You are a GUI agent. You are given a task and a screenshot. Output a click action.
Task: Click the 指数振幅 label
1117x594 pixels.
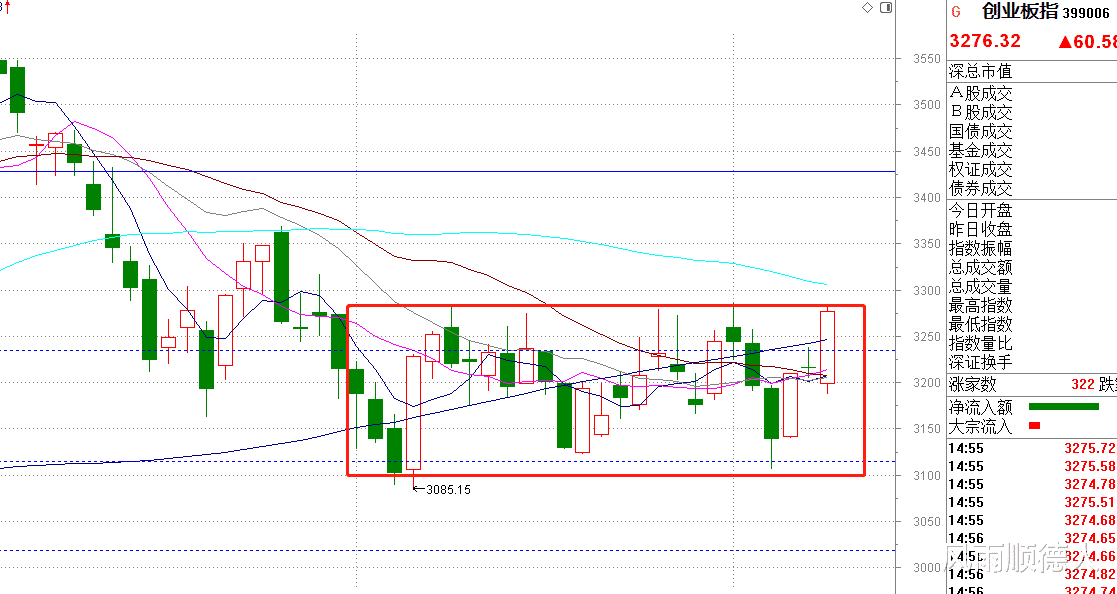tap(980, 249)
